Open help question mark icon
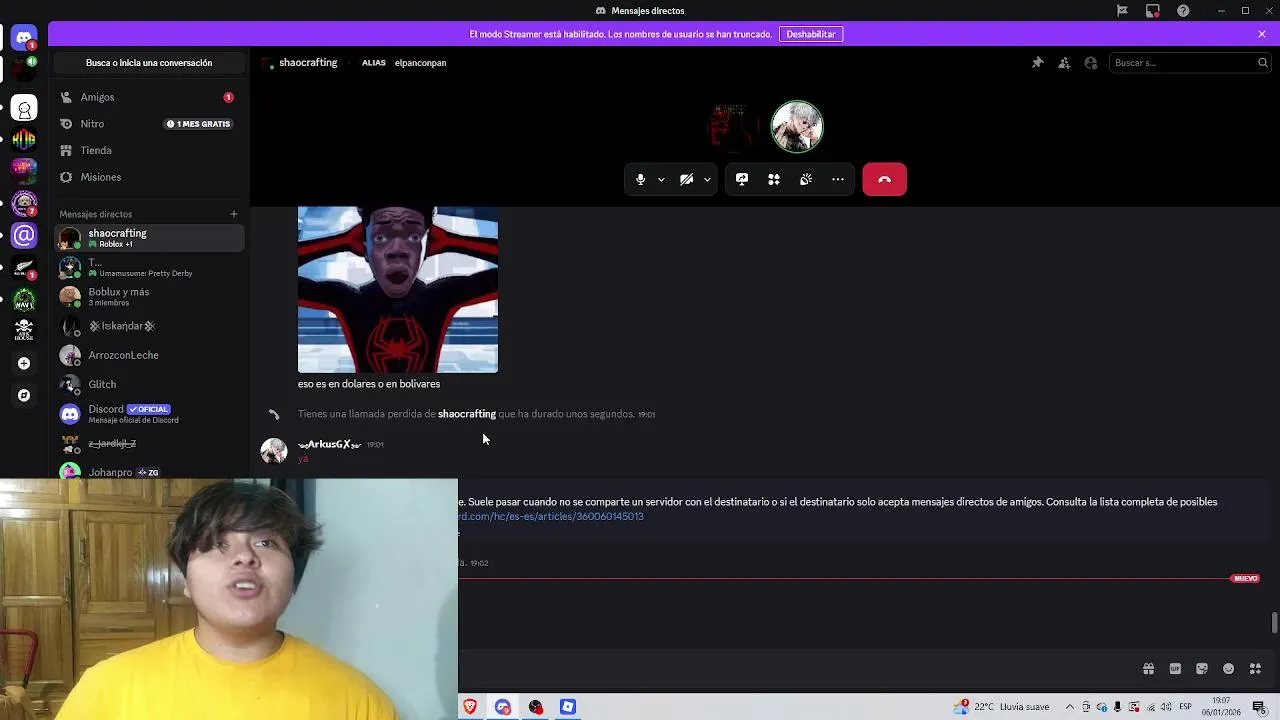 click(x=1184, y=11)
